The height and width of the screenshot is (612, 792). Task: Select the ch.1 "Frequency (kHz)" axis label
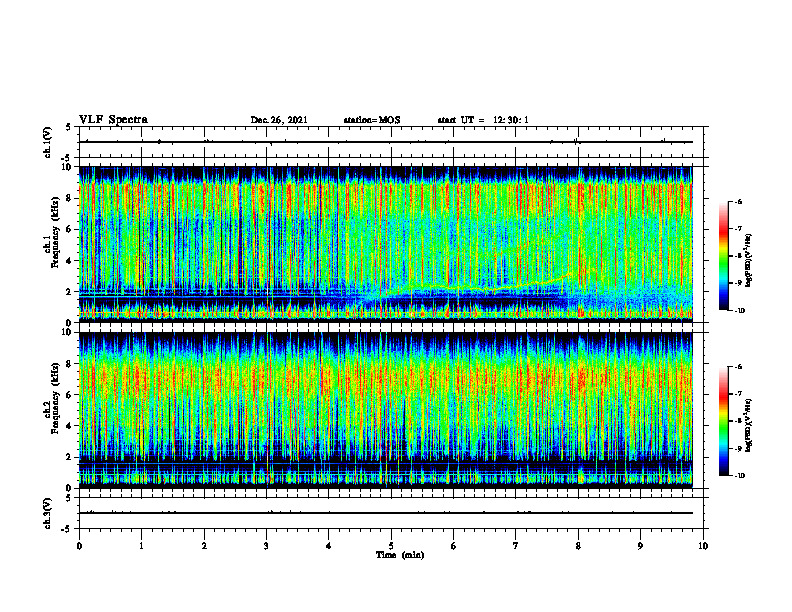pyautogui.click(x=55, y=232)
